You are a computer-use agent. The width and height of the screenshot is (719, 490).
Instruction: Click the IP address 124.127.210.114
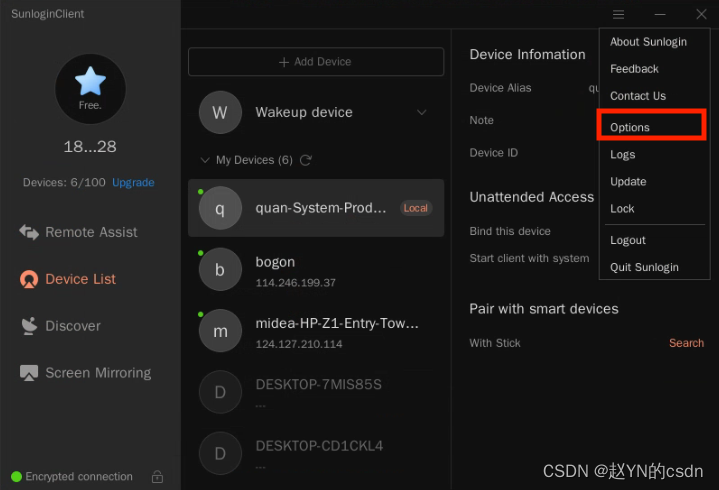pyautogui.click(x=299, y=344)
